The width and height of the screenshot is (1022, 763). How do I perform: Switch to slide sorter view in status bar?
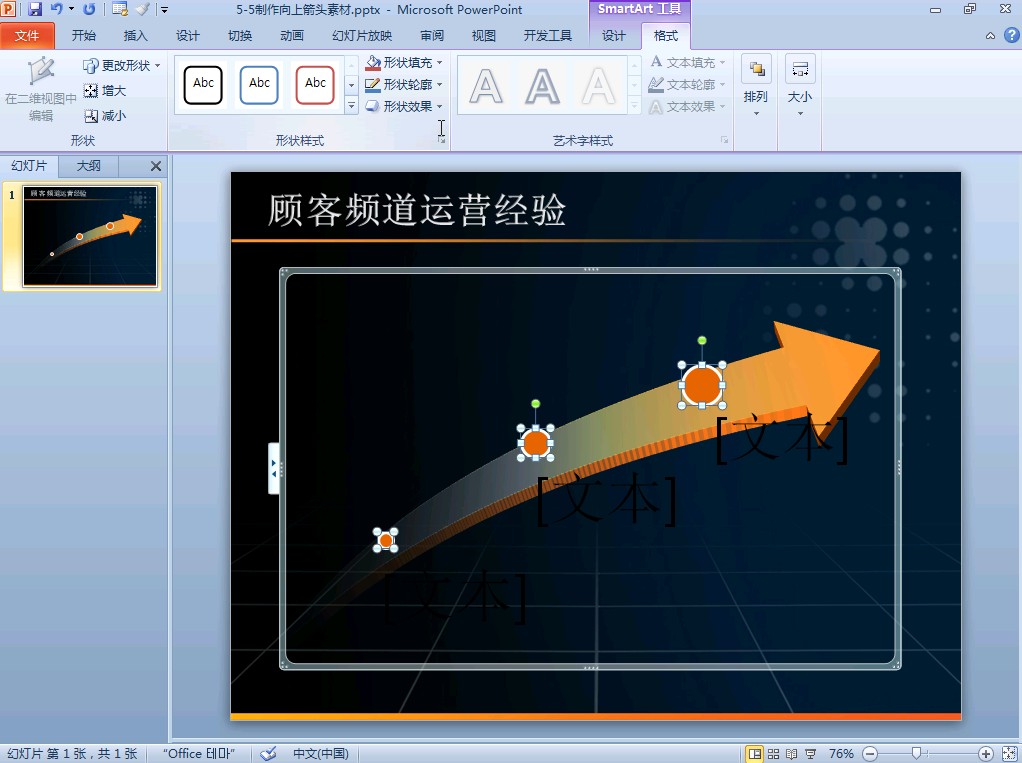pyautogui.click(x=774, y=754)
